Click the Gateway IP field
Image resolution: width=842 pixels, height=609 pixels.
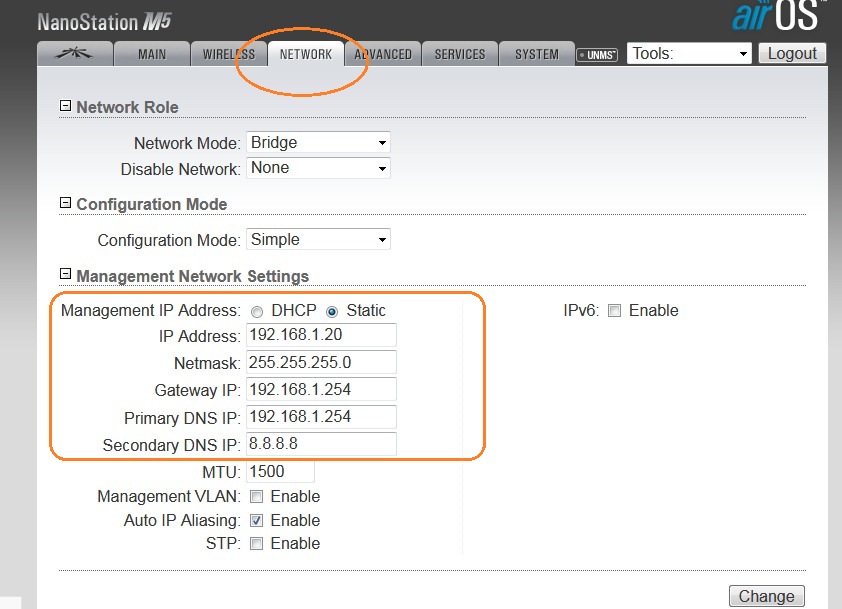coord(321,389)
